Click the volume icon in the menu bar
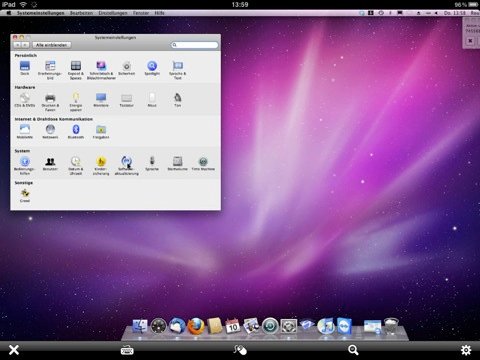The height and width of the screenshot is (360, 480). pyautogui.click(x=437, y=13)
